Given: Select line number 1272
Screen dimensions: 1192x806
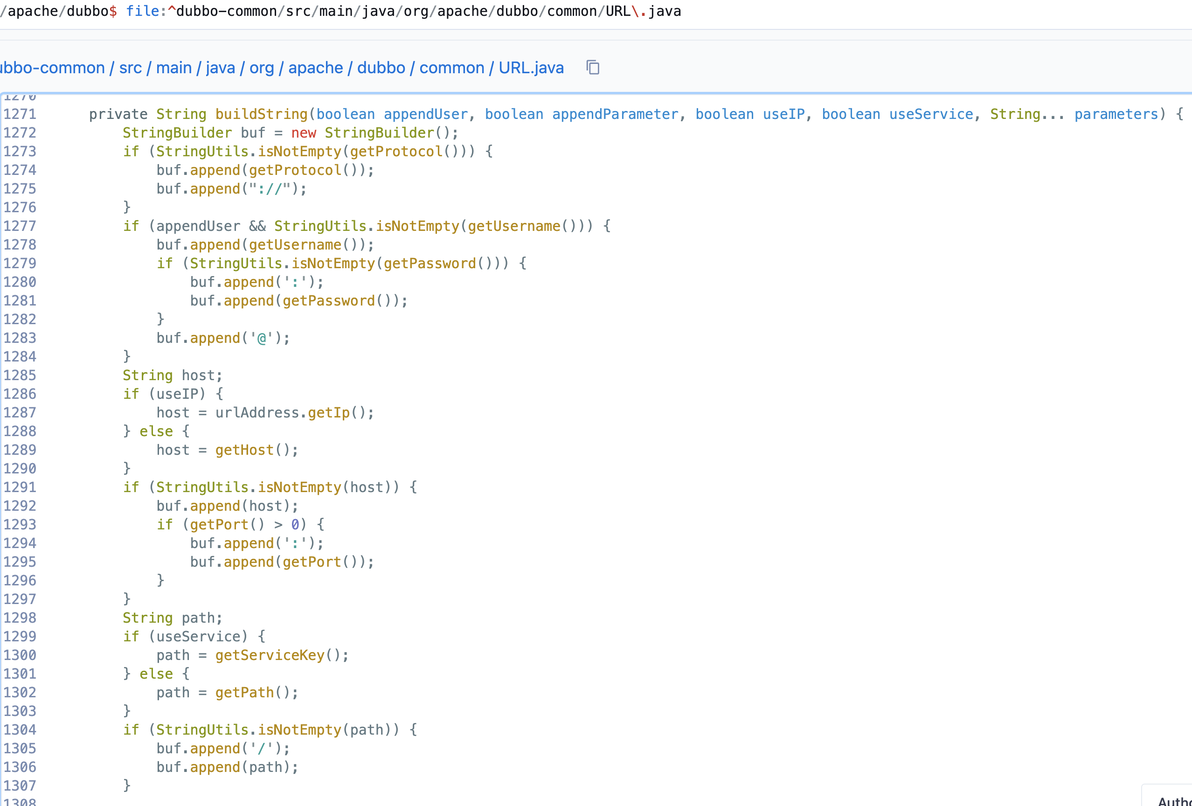Looking at the screenshot, I should [19, 132].
